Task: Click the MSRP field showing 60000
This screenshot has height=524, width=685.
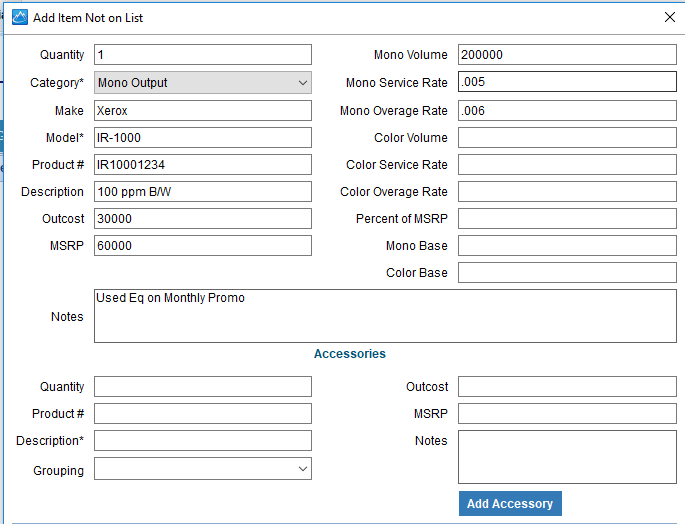Action: (x=203, y=246)
